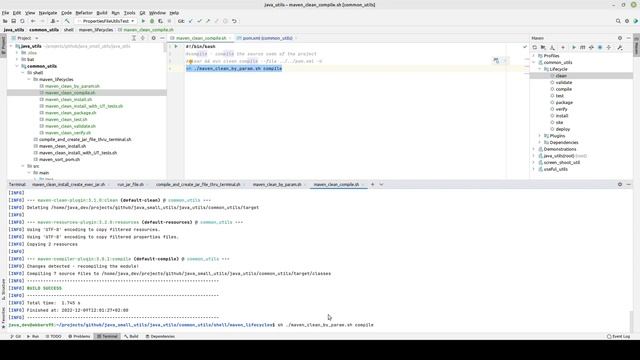Open the File menu
640x360 pixels.
(x=5, y=13)
